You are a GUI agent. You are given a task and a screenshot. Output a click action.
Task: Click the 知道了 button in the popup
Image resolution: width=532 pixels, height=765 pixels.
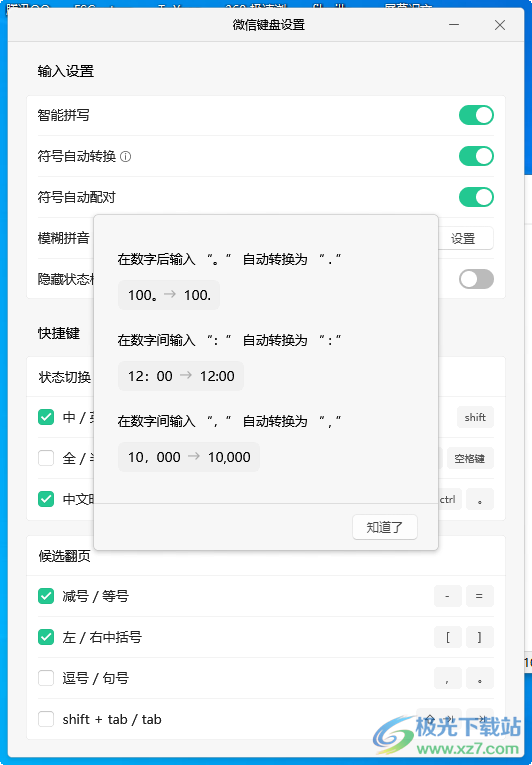385,527
